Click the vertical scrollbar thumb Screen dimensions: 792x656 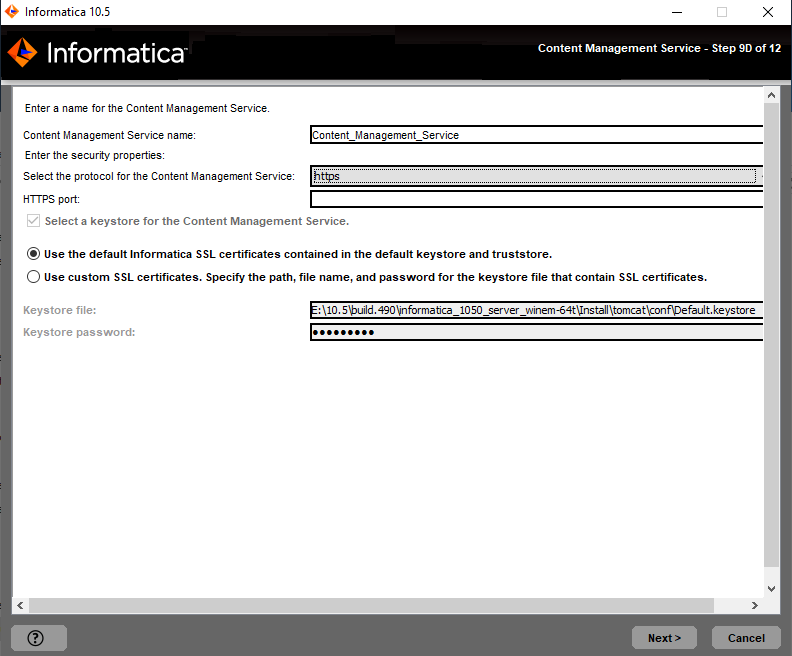pyautogui.click(x=771, y=334)
